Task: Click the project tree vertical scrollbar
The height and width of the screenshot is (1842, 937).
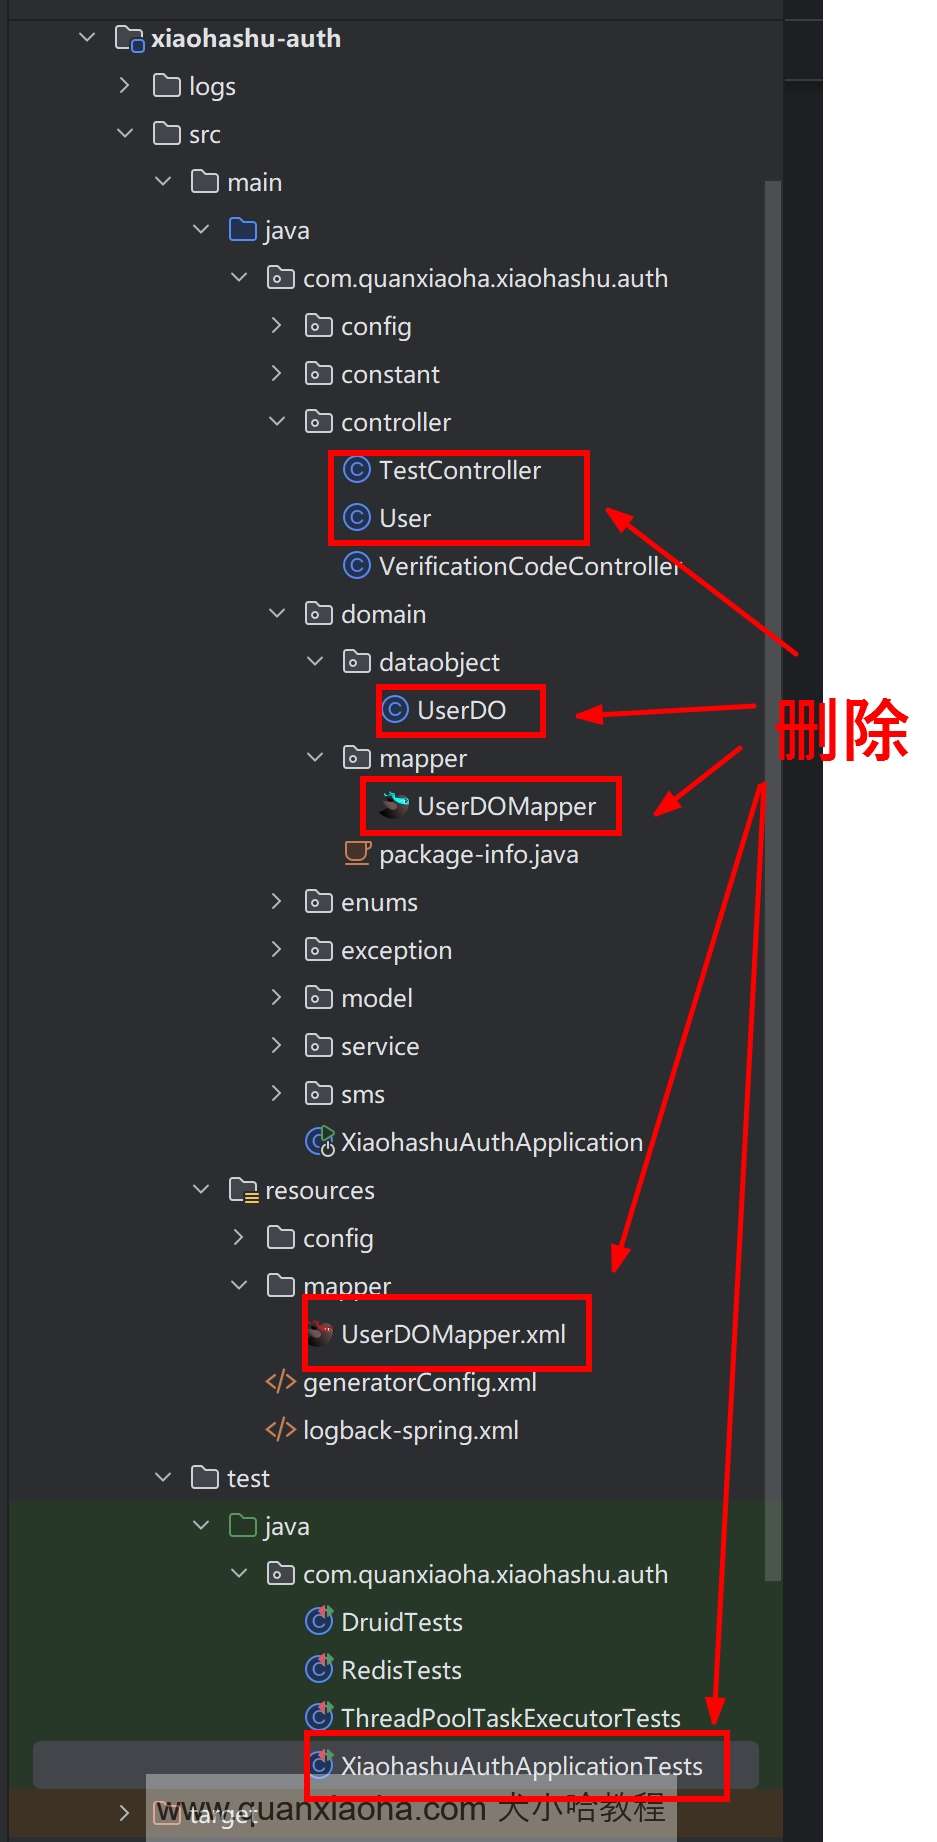Action: pos(772,880)
